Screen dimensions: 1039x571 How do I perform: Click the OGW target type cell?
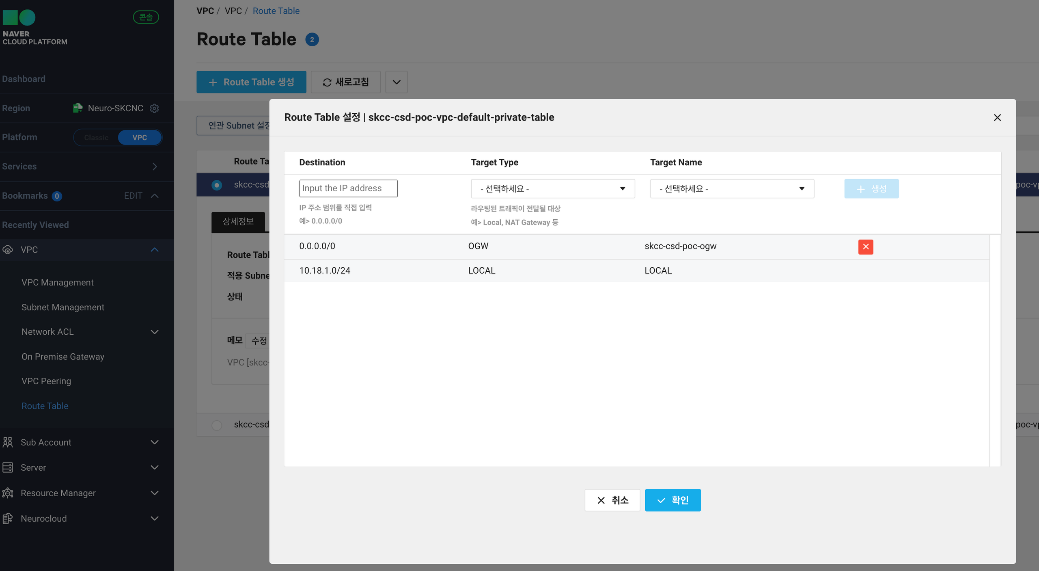coord(478,246)
